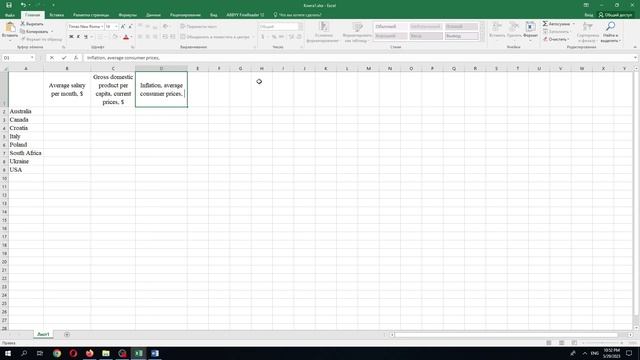Open the font size dropdown
Screen dimensions: 640x360
click(116, 27)
